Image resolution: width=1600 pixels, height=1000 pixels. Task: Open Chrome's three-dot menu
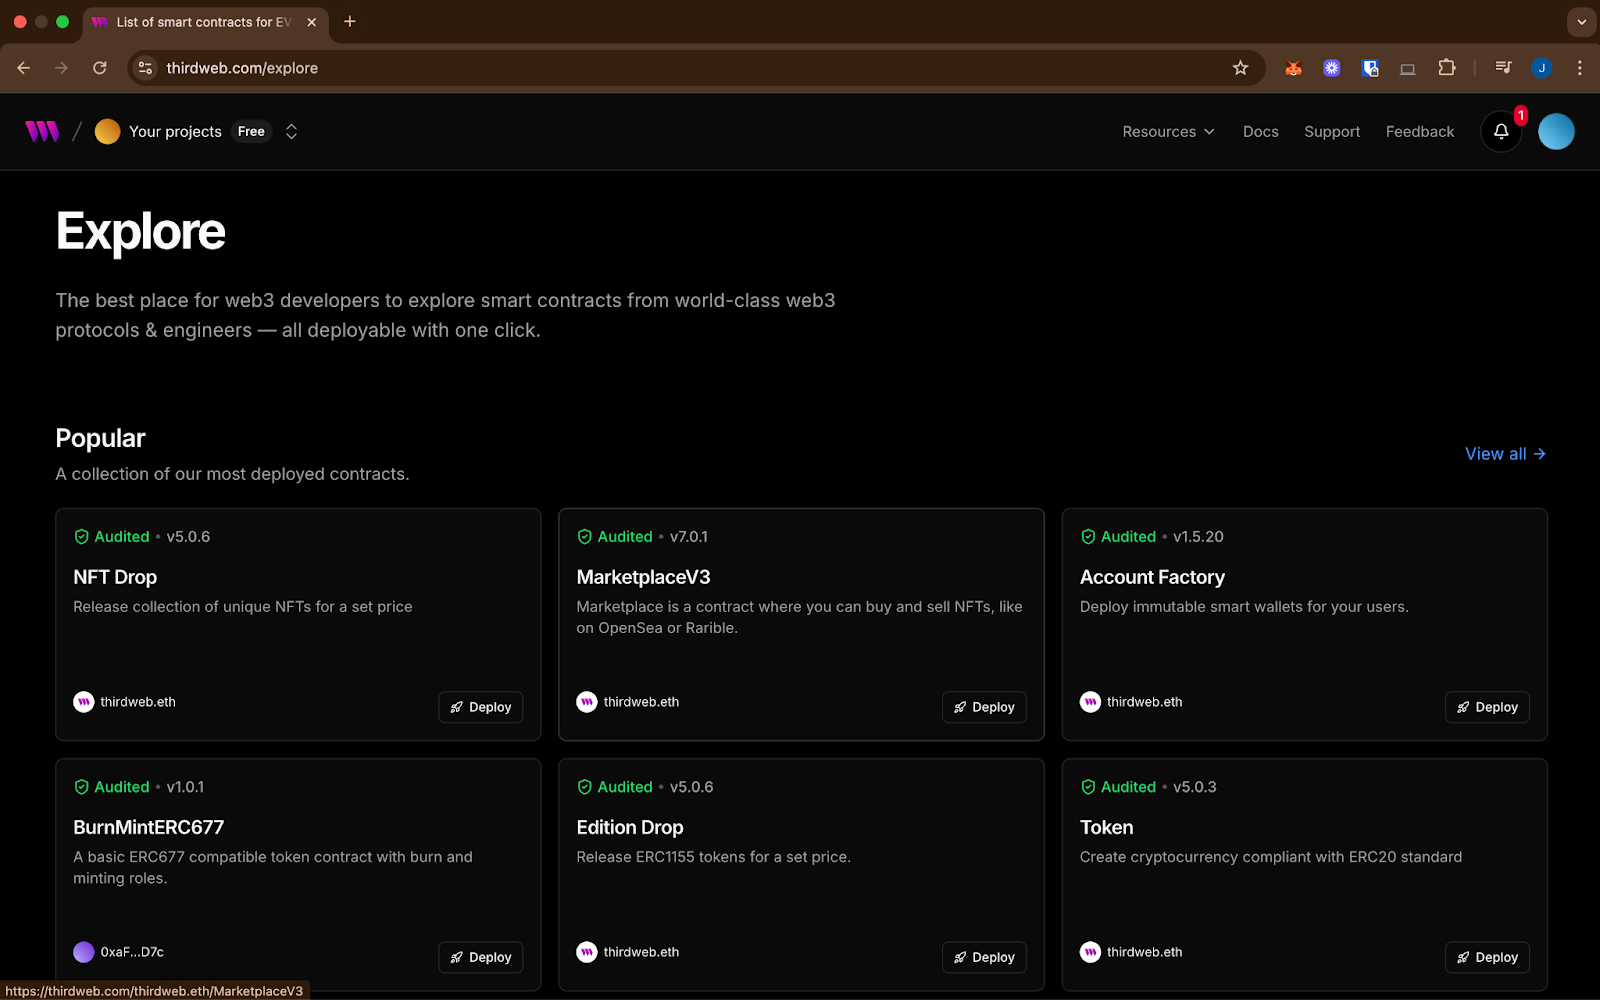[x=1580, y=68]
